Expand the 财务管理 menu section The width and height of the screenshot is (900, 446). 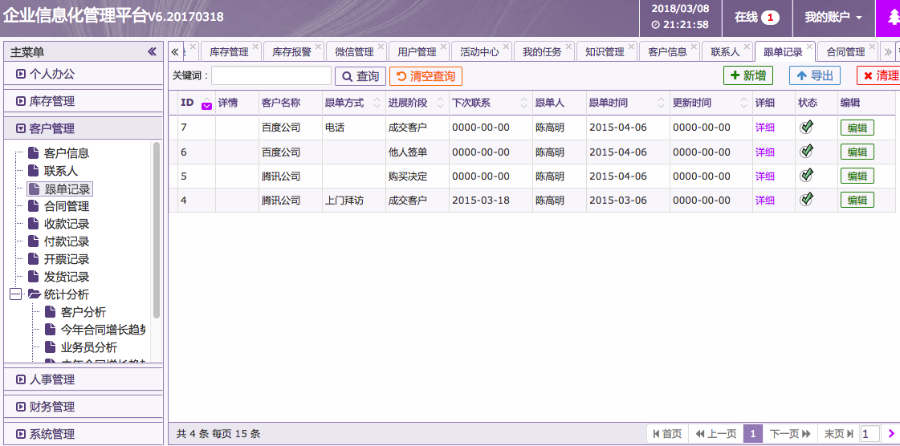tap(83, 407)
